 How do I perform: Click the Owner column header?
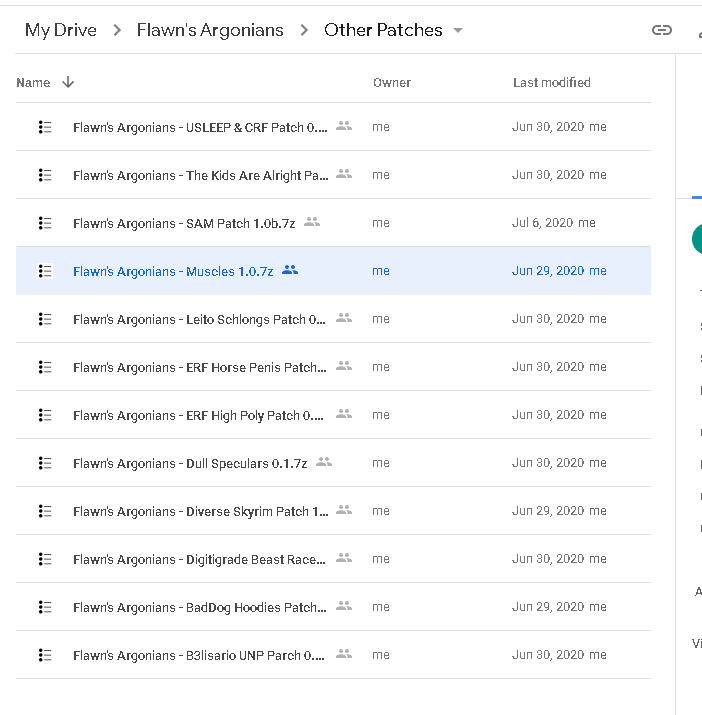click(x=392, y=83)
